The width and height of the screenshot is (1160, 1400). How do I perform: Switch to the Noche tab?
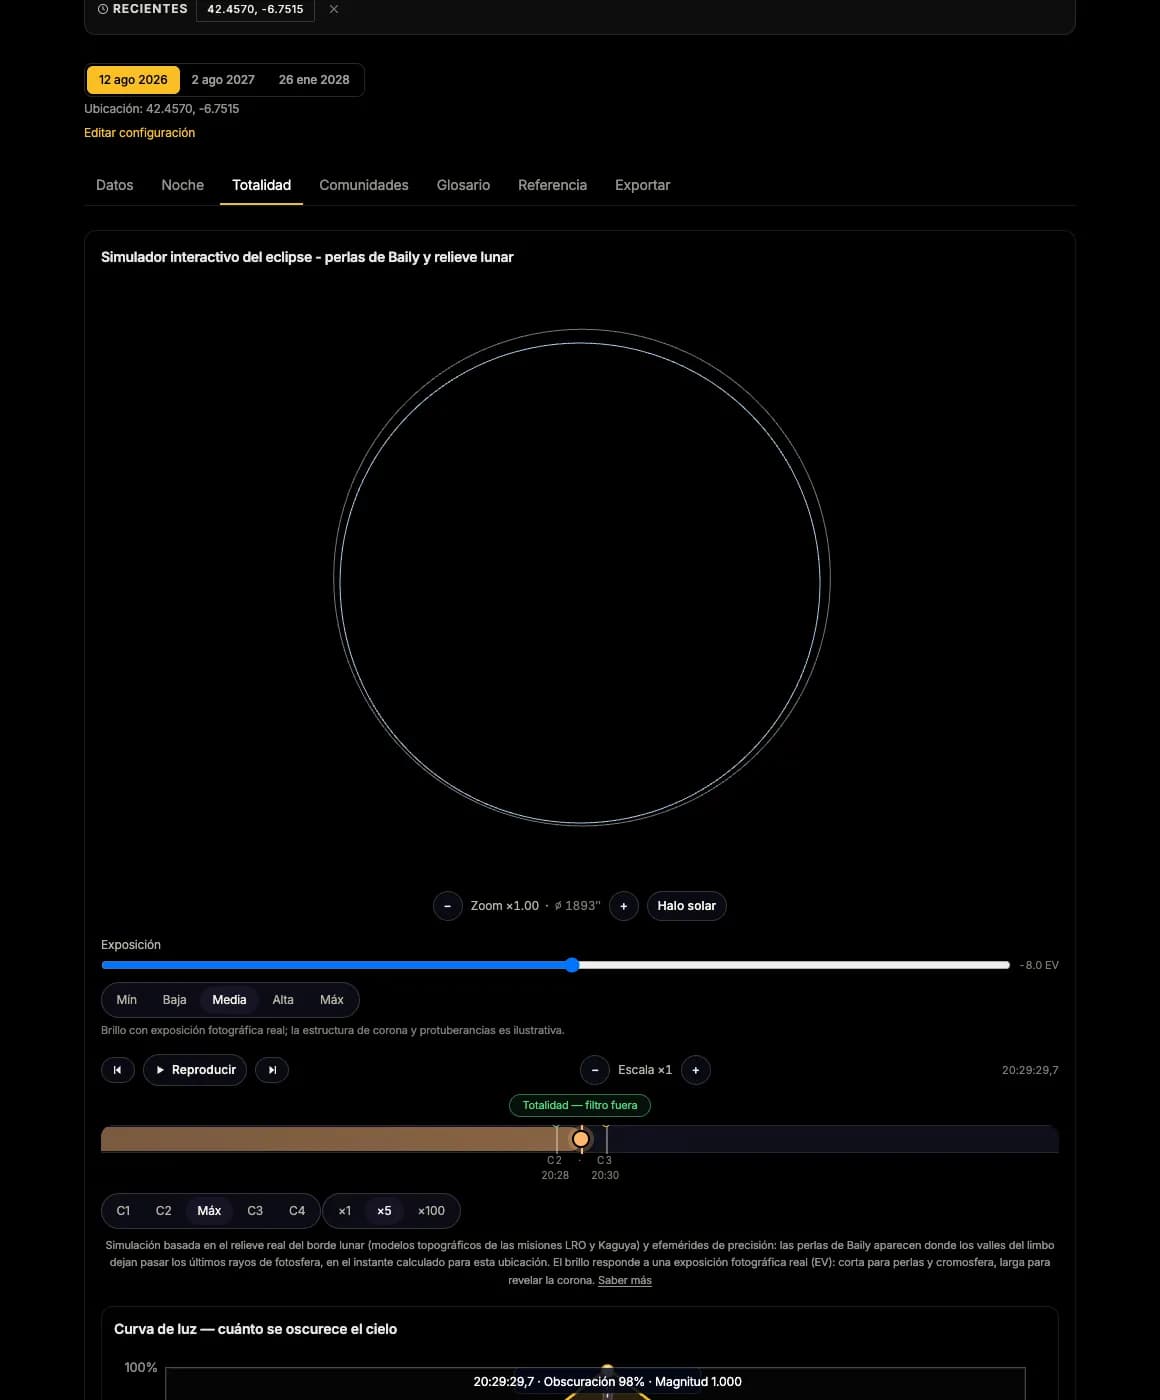click(183, 185)
